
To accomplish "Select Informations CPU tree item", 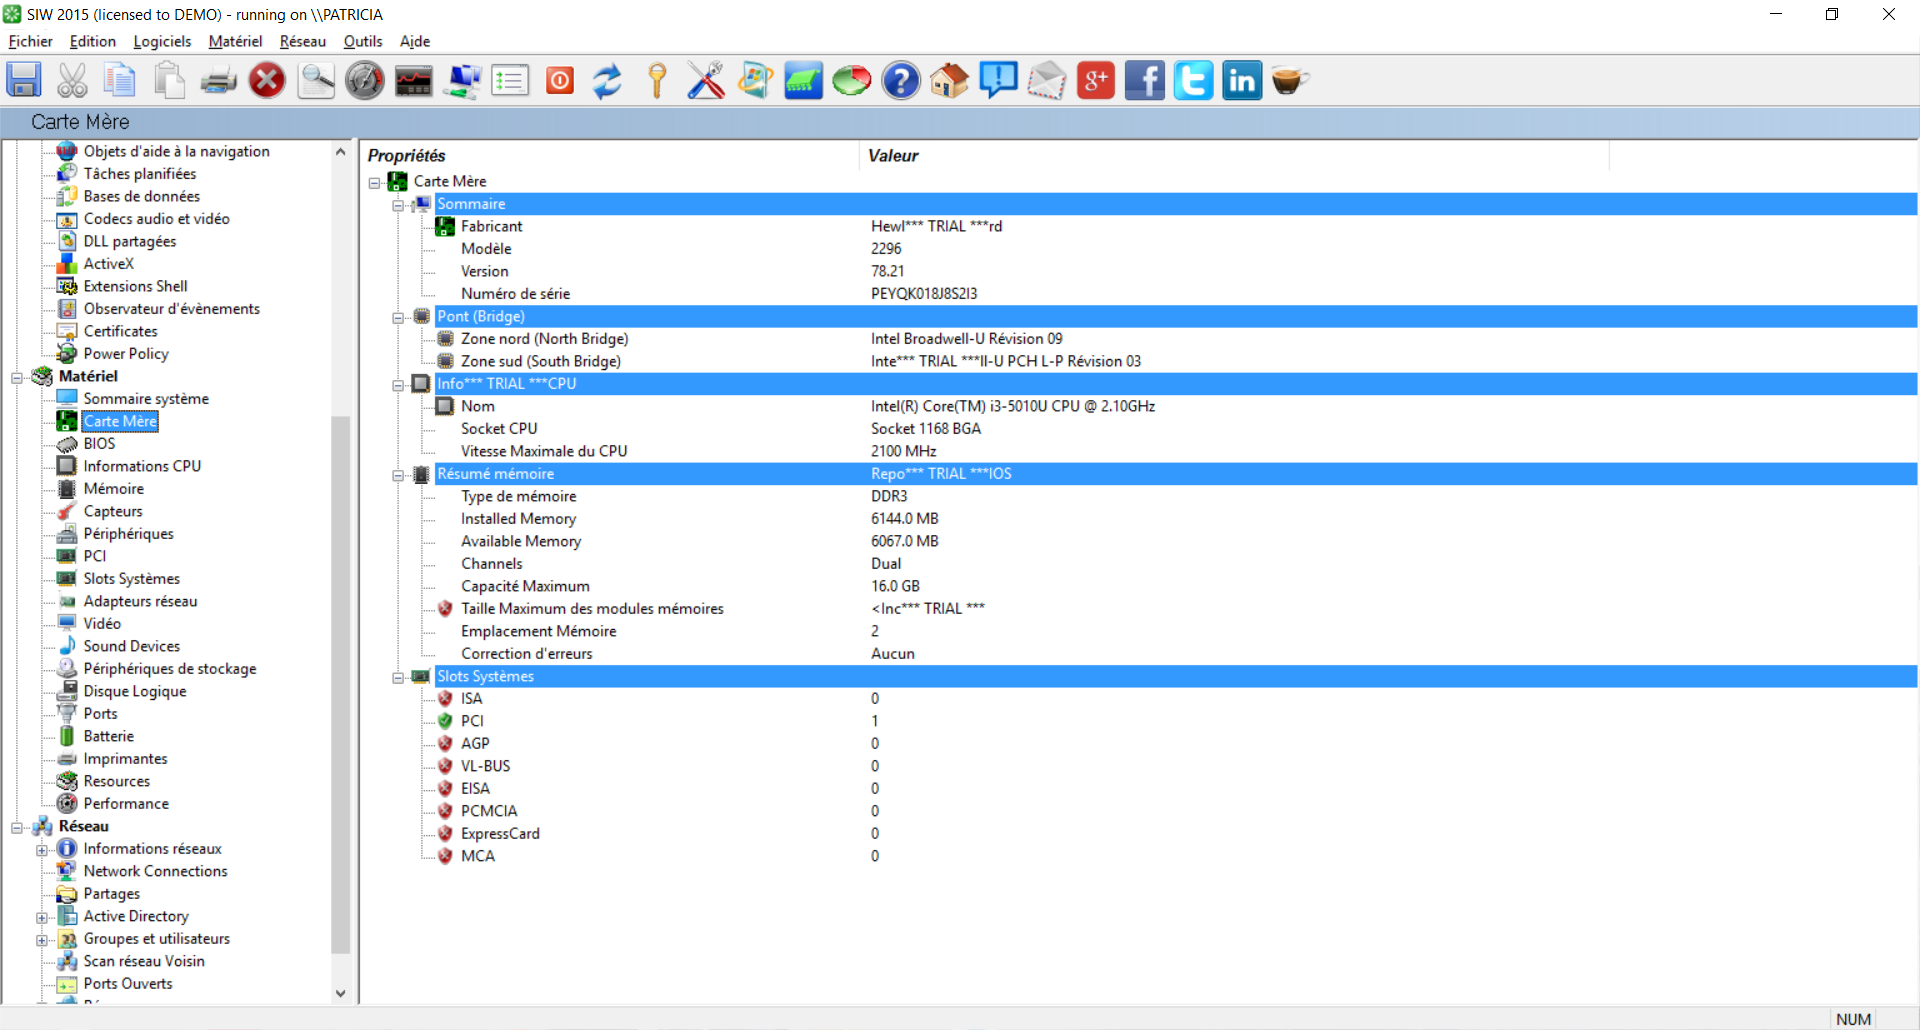I will click(x=142, y=466).
